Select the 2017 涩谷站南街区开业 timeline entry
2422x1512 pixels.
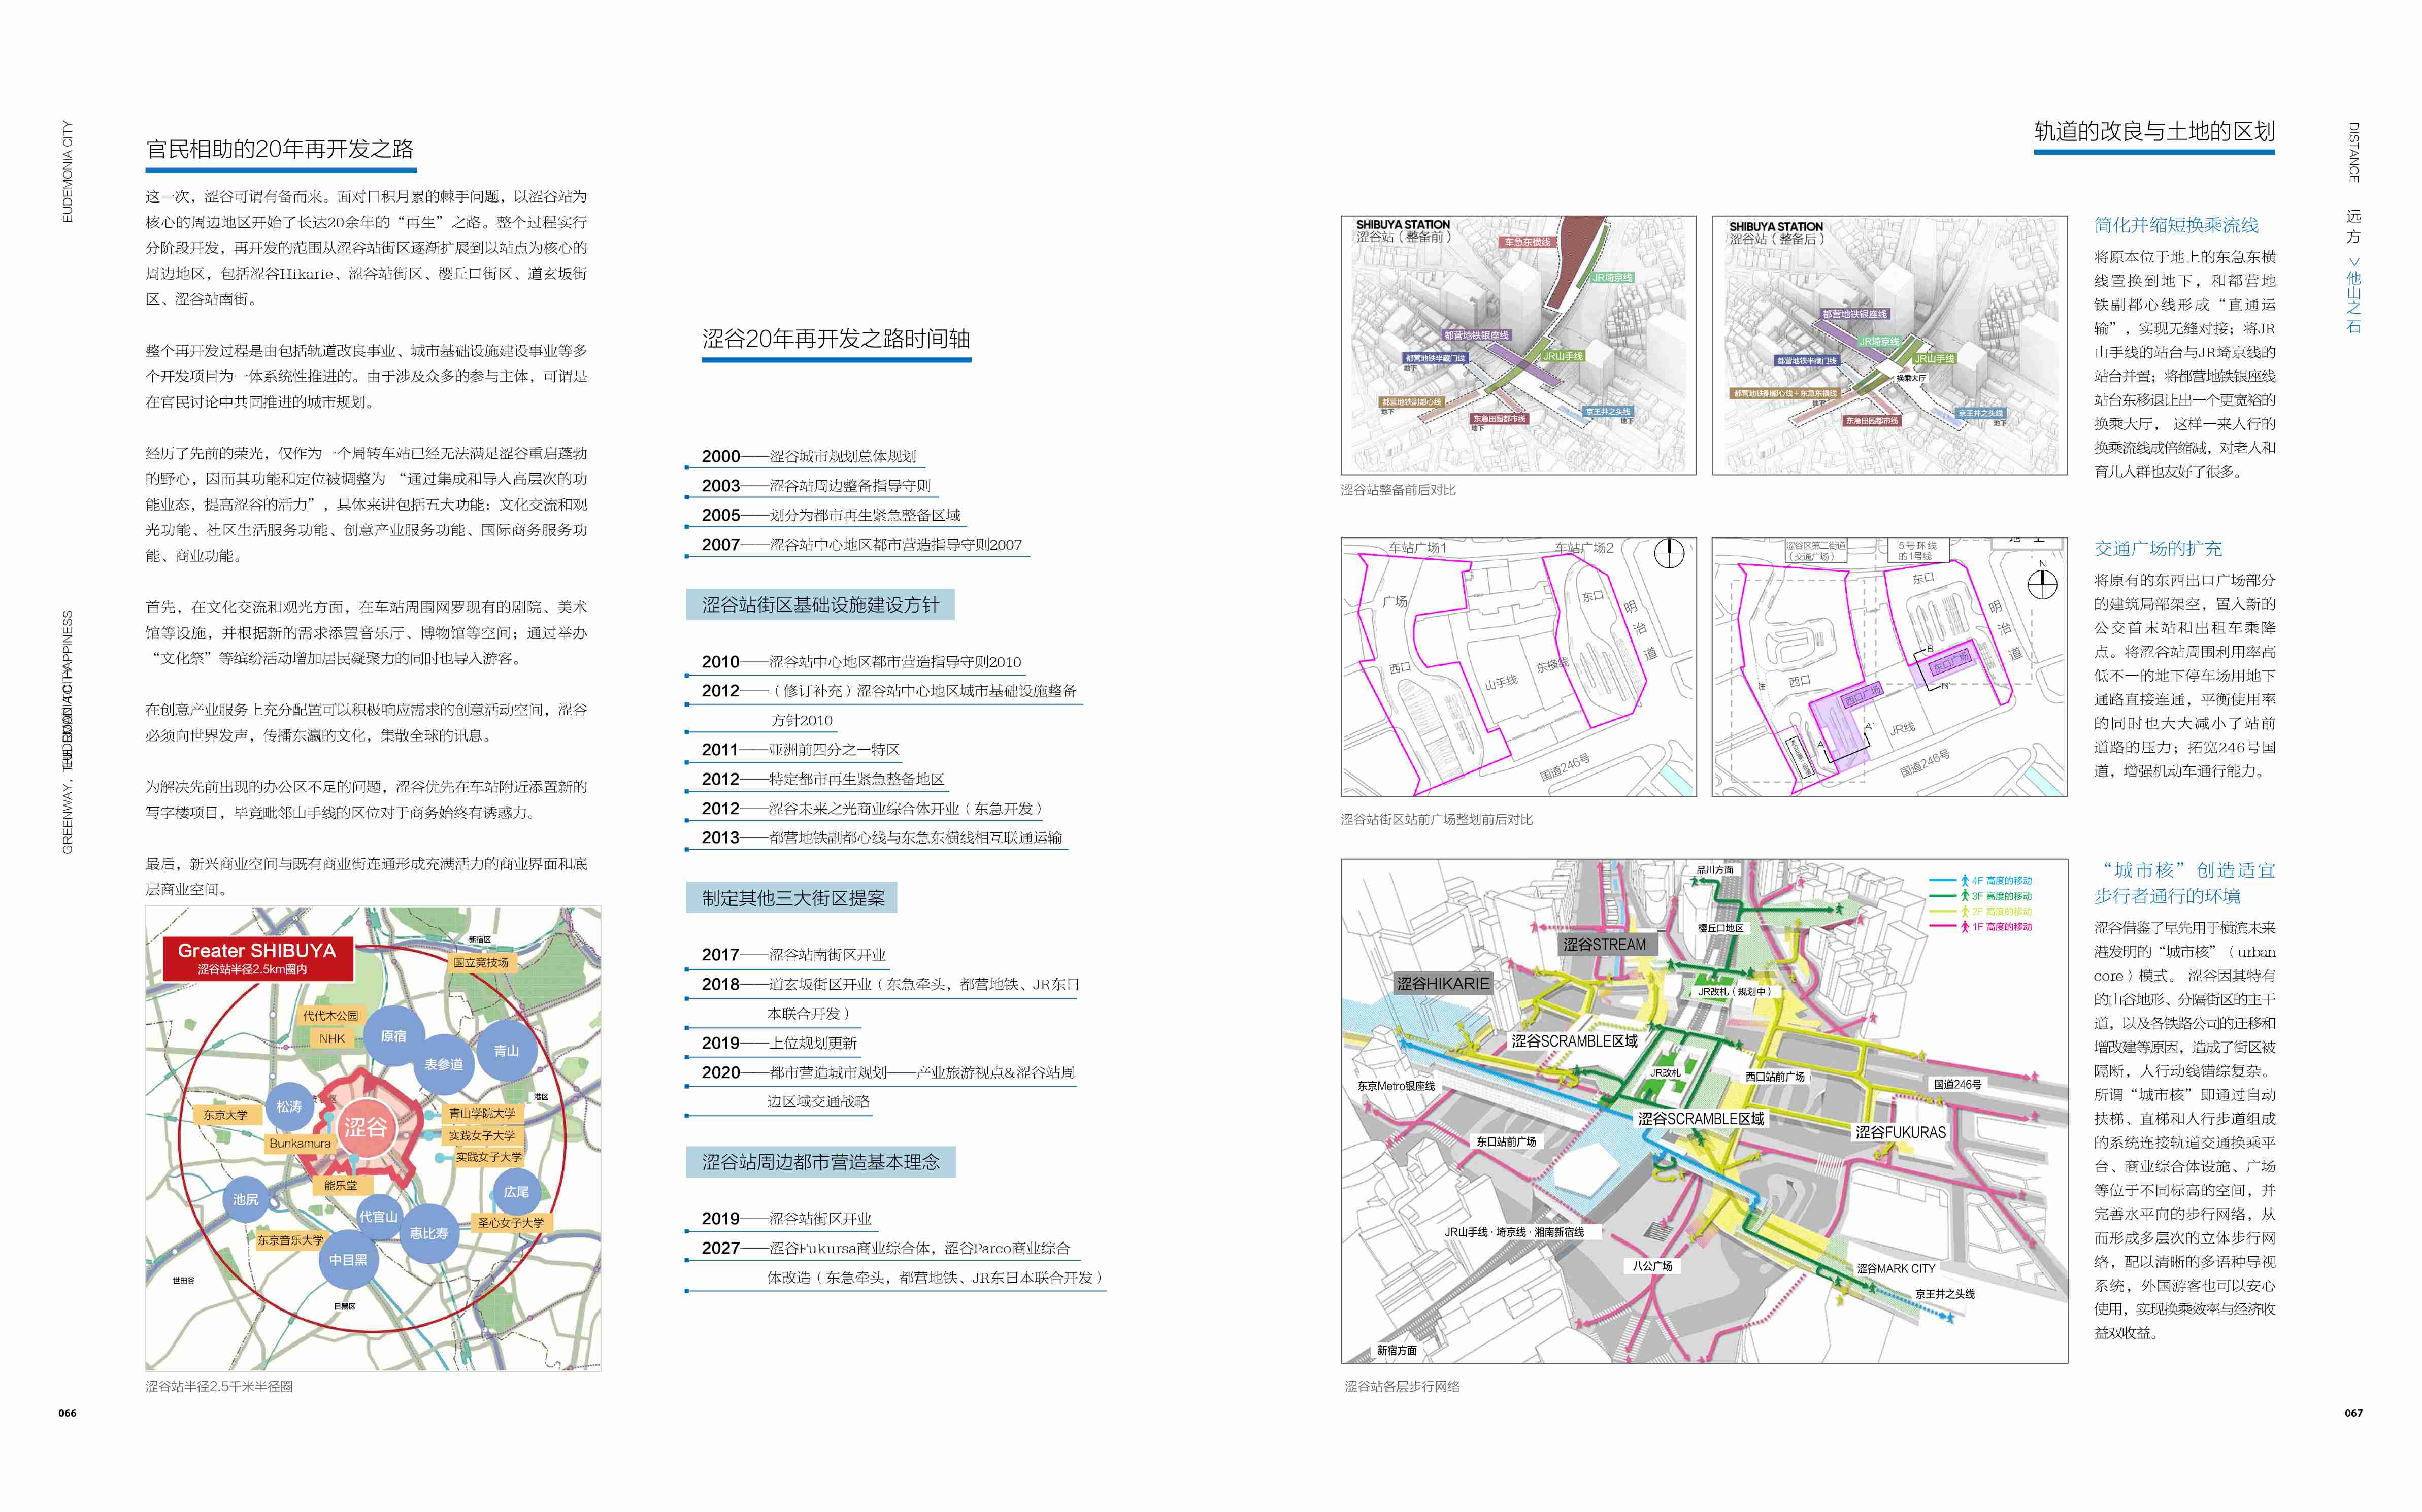[x=793, y=955]
